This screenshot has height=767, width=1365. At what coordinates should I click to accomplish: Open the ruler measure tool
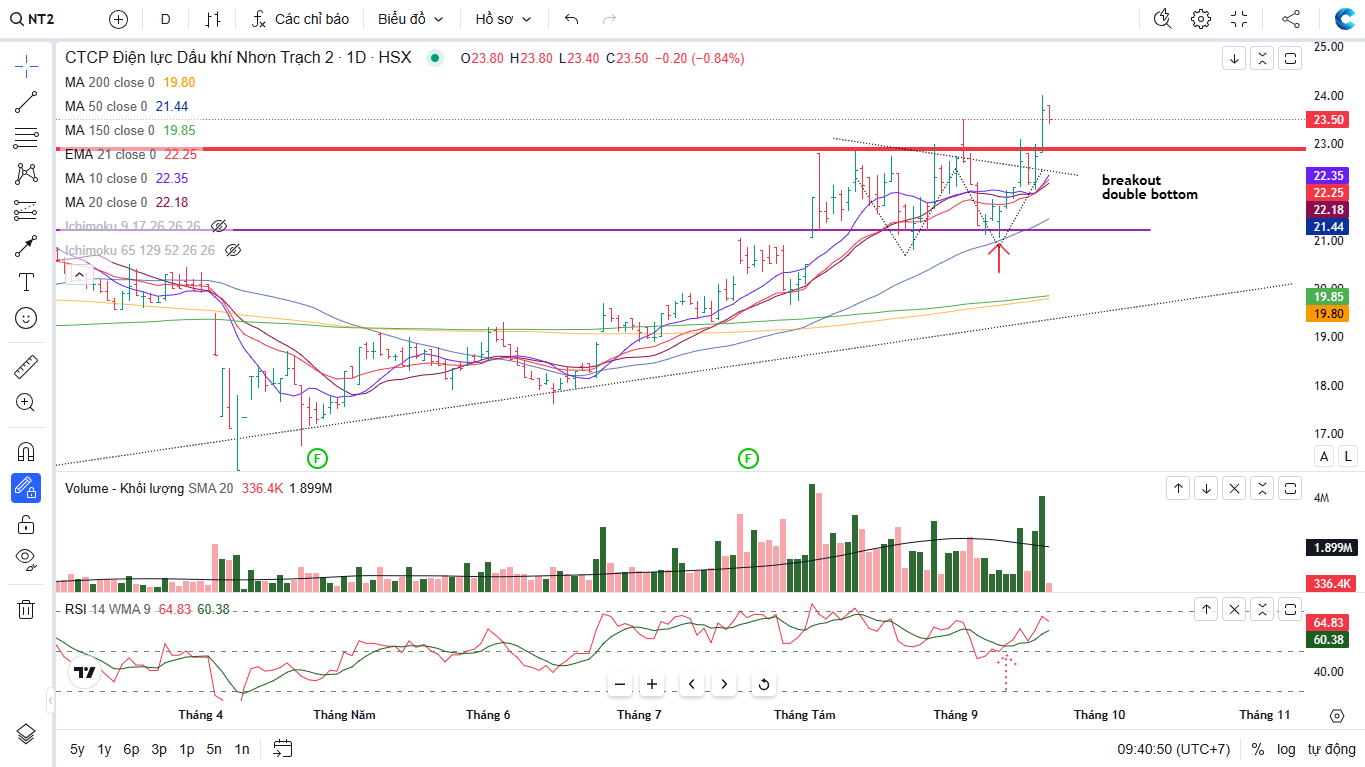(26, 367)
